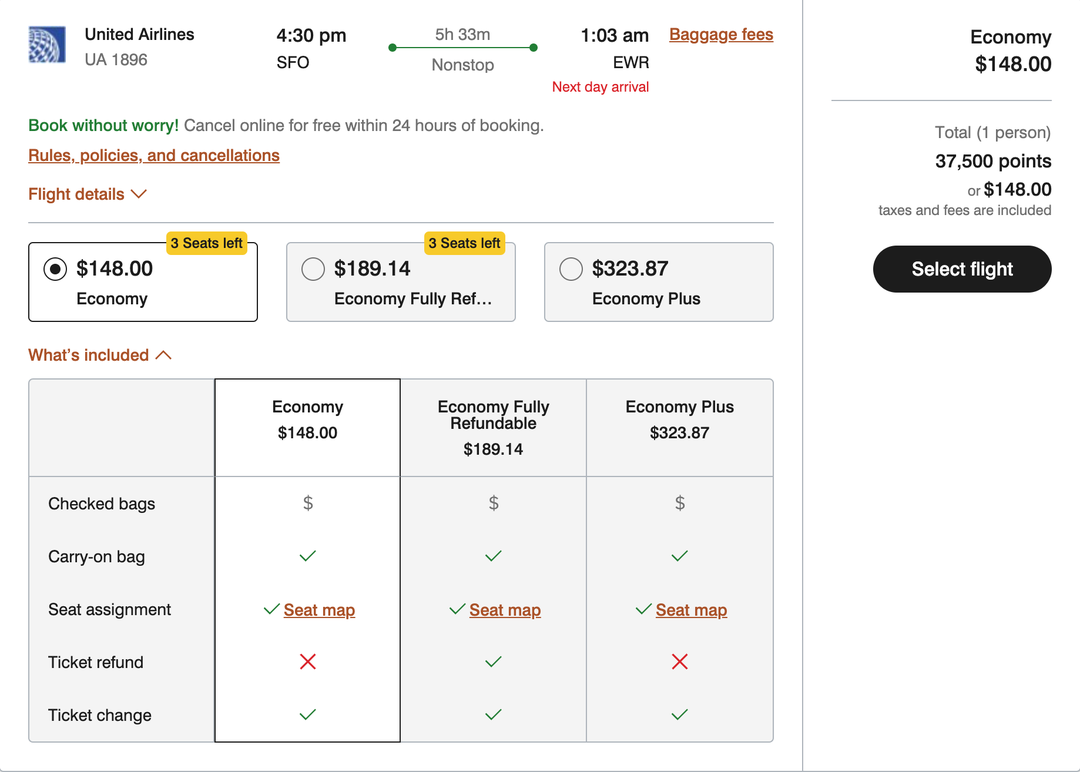The height and width of the screenshot is (772, 1080).
Task: Open Rules, policies, and cancellations
Action: [153, 155]
